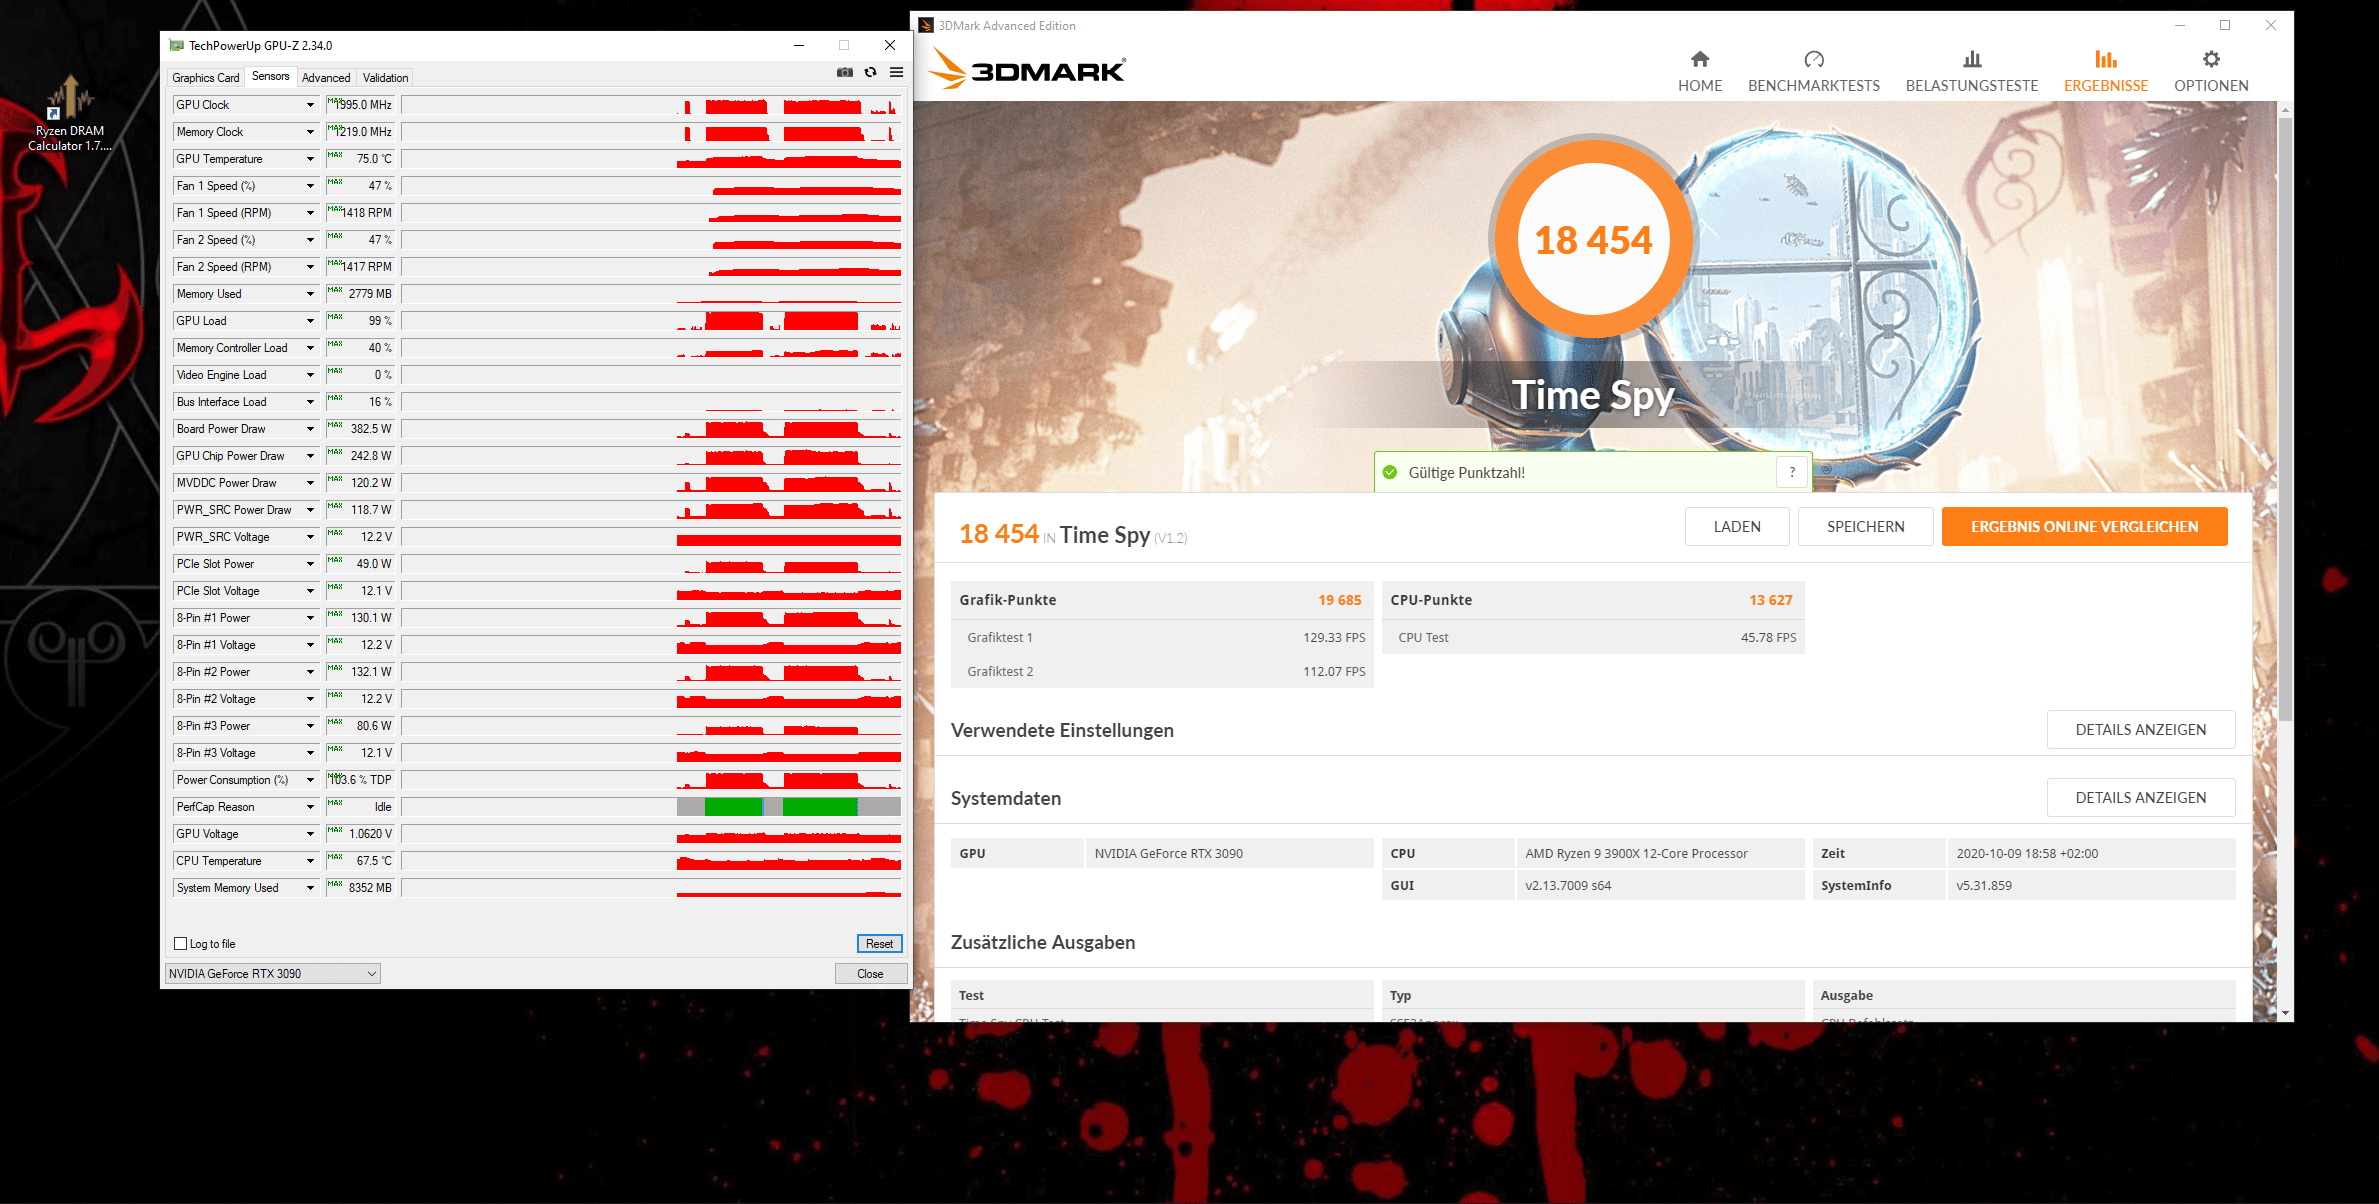Viewport: 2379px width, 1204px height.
Task: Open the NVIDIA GeForce RTX 3090 device selector
Action: point(272,973)
